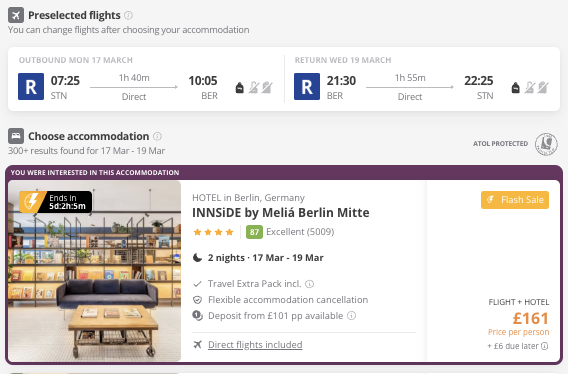Click info icon next to Travel Extra Pack

click(x=309, y=284)
